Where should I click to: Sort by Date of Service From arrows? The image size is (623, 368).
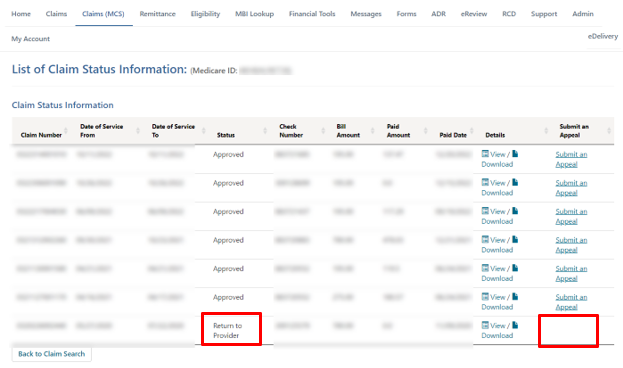tap(138, 131)
